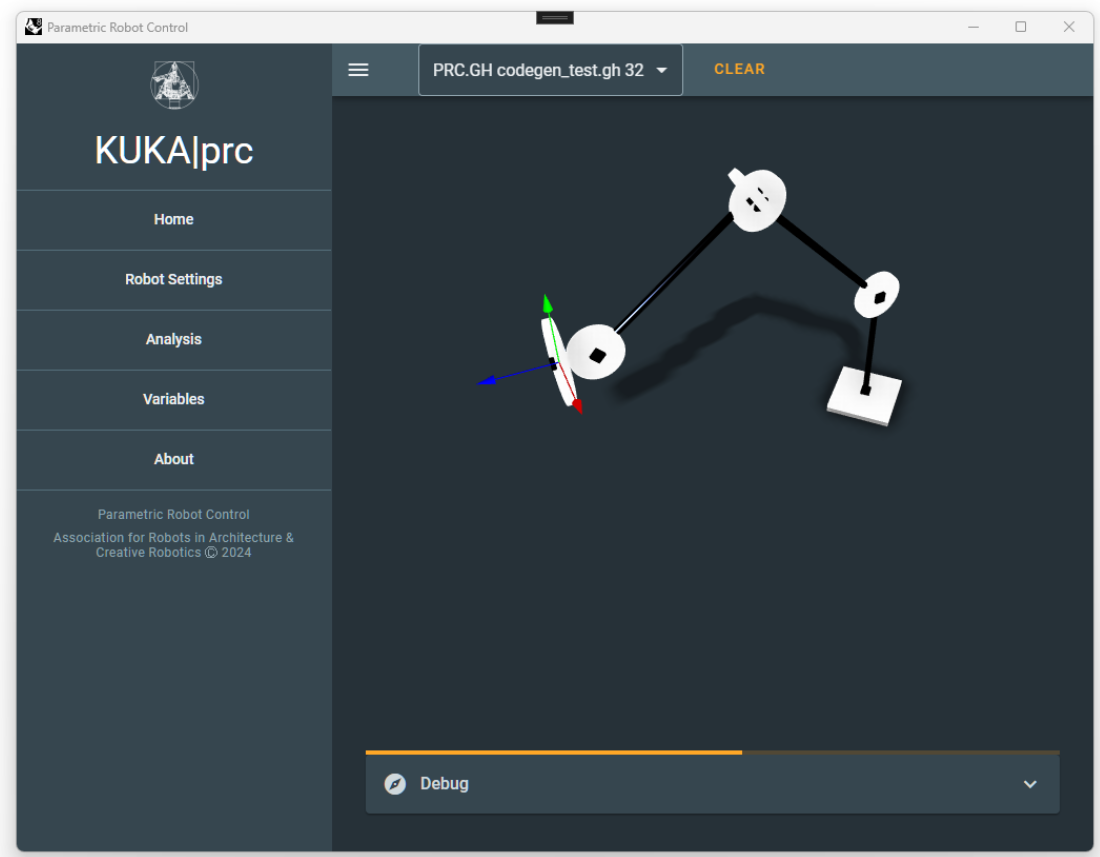
Task: Click the CLEAR button
Action: [739, 69]
